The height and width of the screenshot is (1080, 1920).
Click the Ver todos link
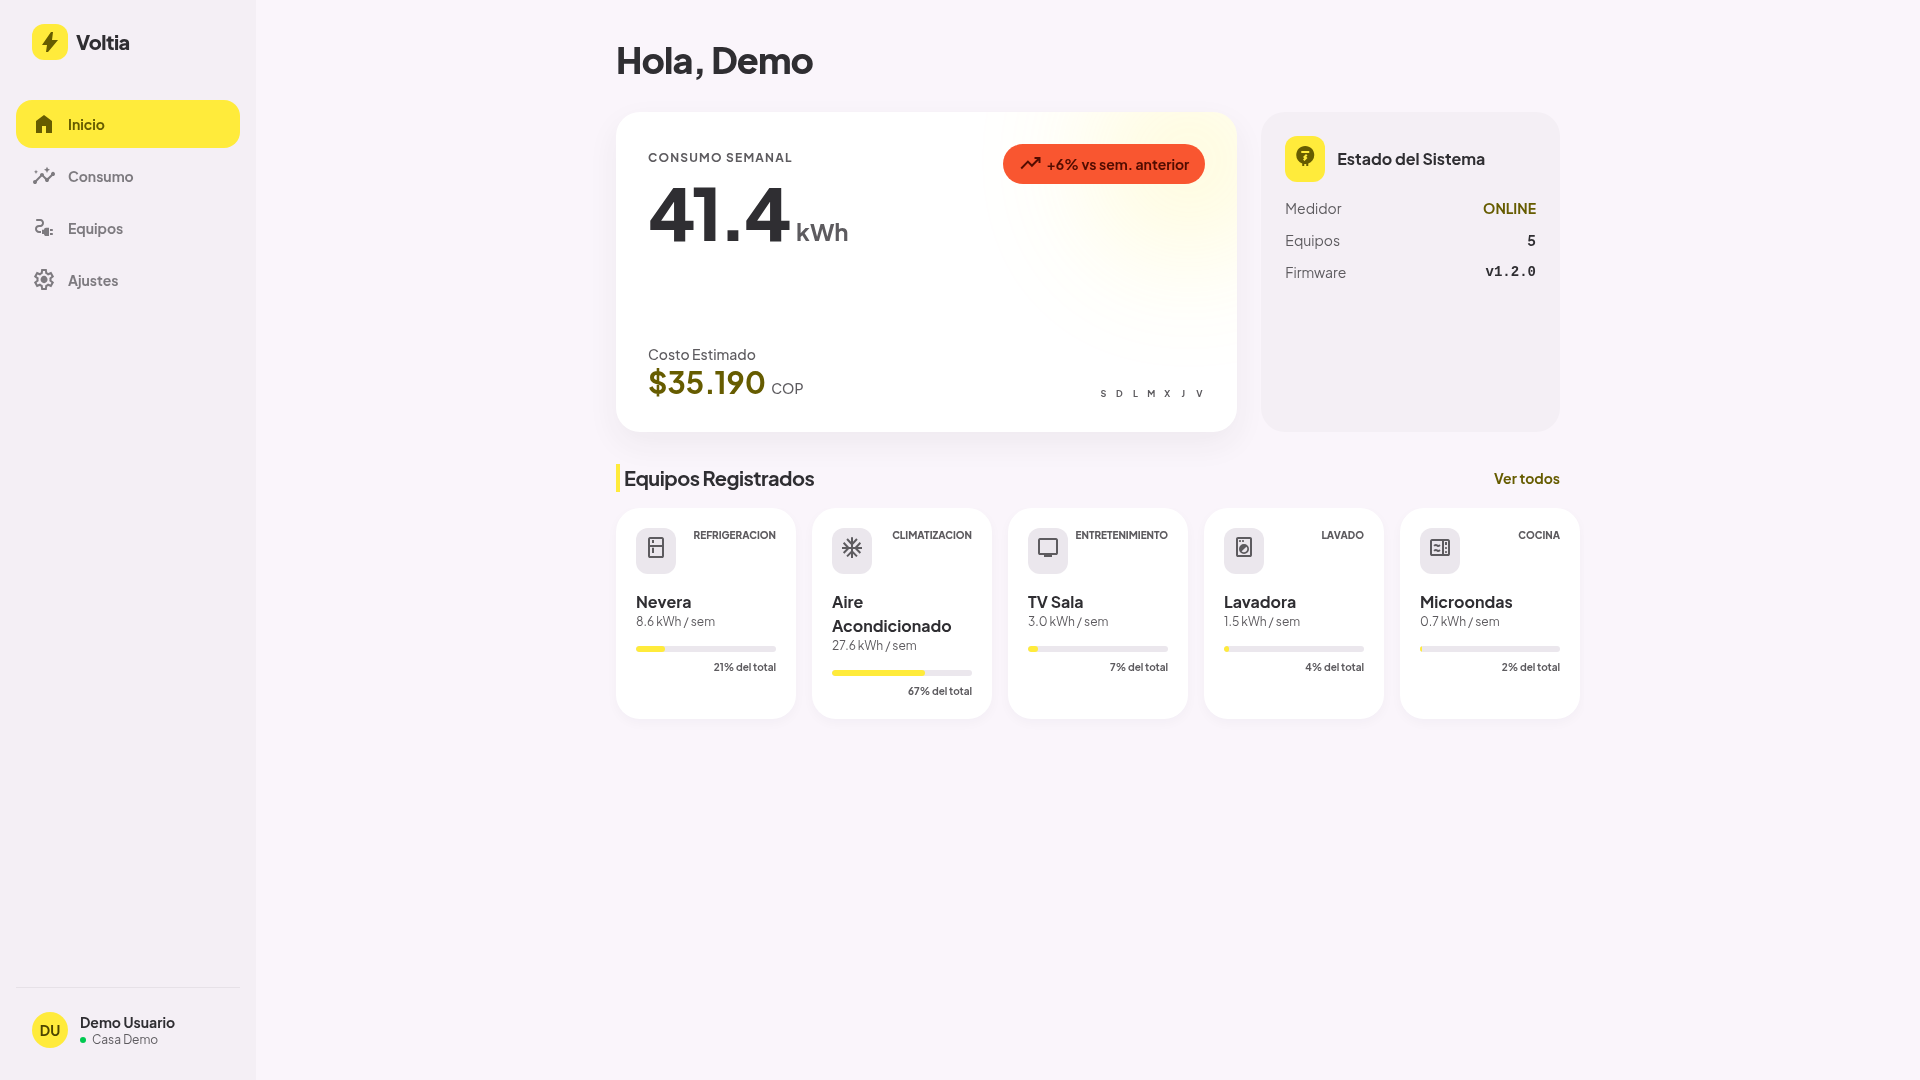[x=1526, y=478]
